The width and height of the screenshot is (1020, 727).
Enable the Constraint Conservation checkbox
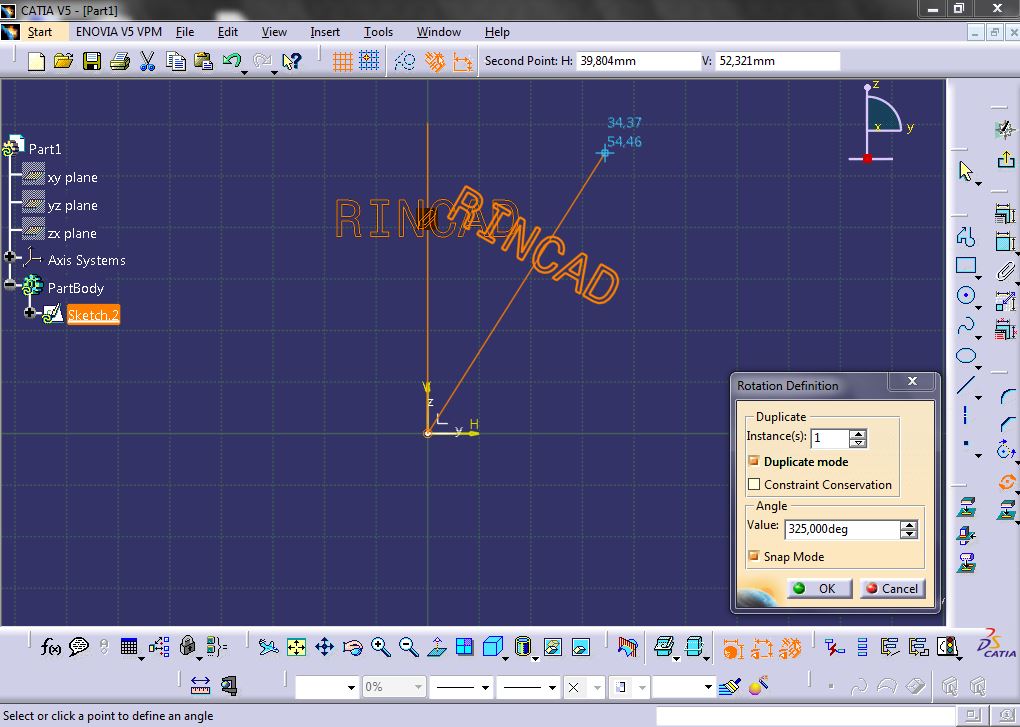tap(754, 484)
